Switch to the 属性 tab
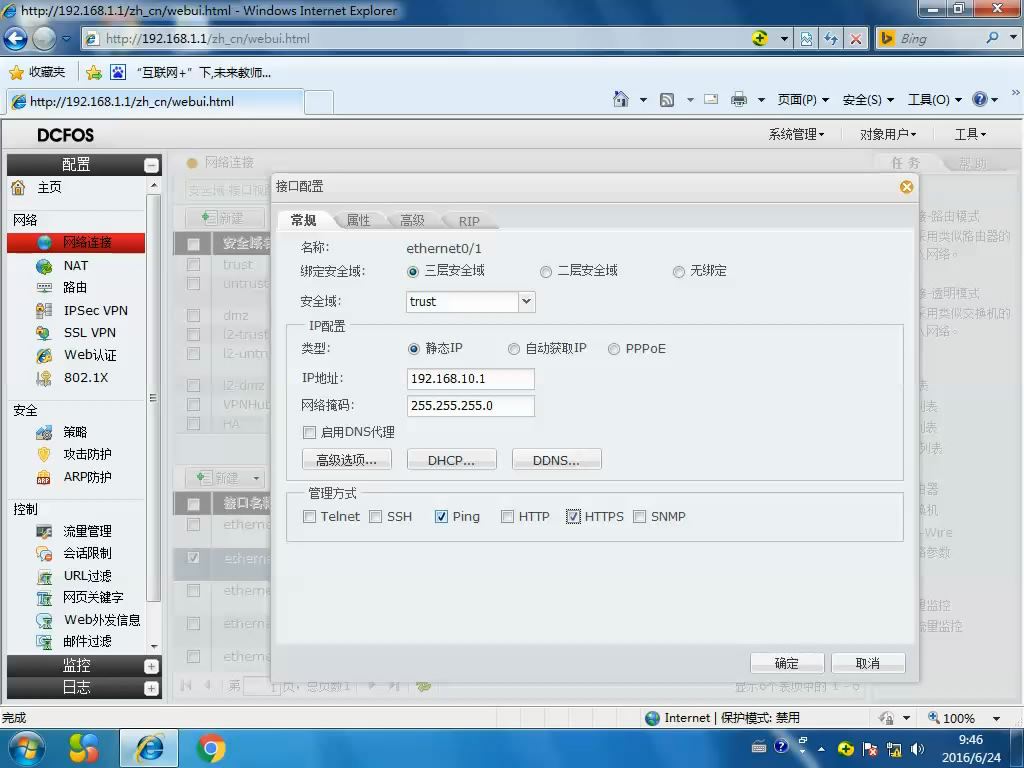The width and height of the screenshot is (1024, 768). (358, 221)
